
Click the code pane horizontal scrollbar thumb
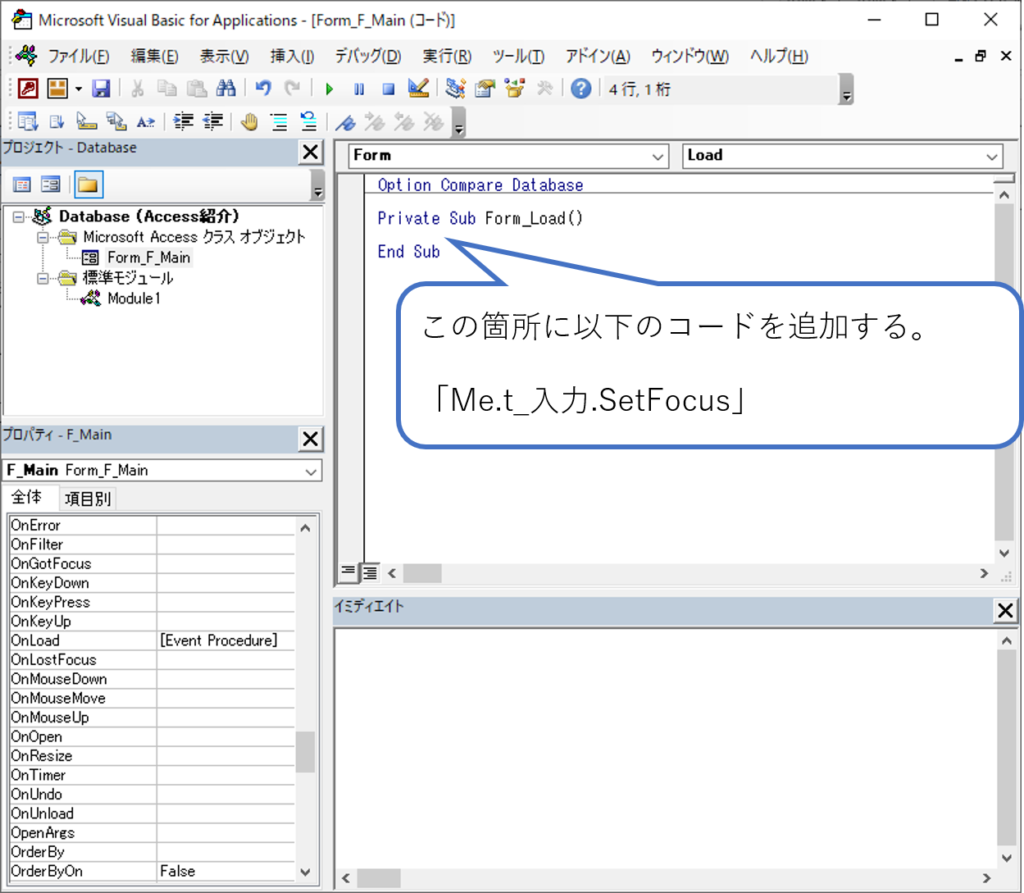click(422, 574)
